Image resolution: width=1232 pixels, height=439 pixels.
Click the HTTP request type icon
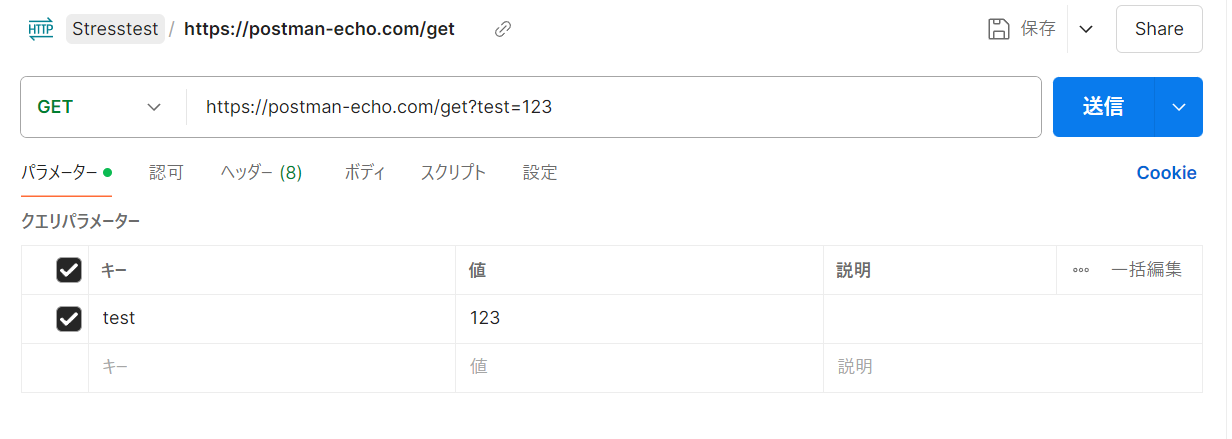(x=41, y=29)
